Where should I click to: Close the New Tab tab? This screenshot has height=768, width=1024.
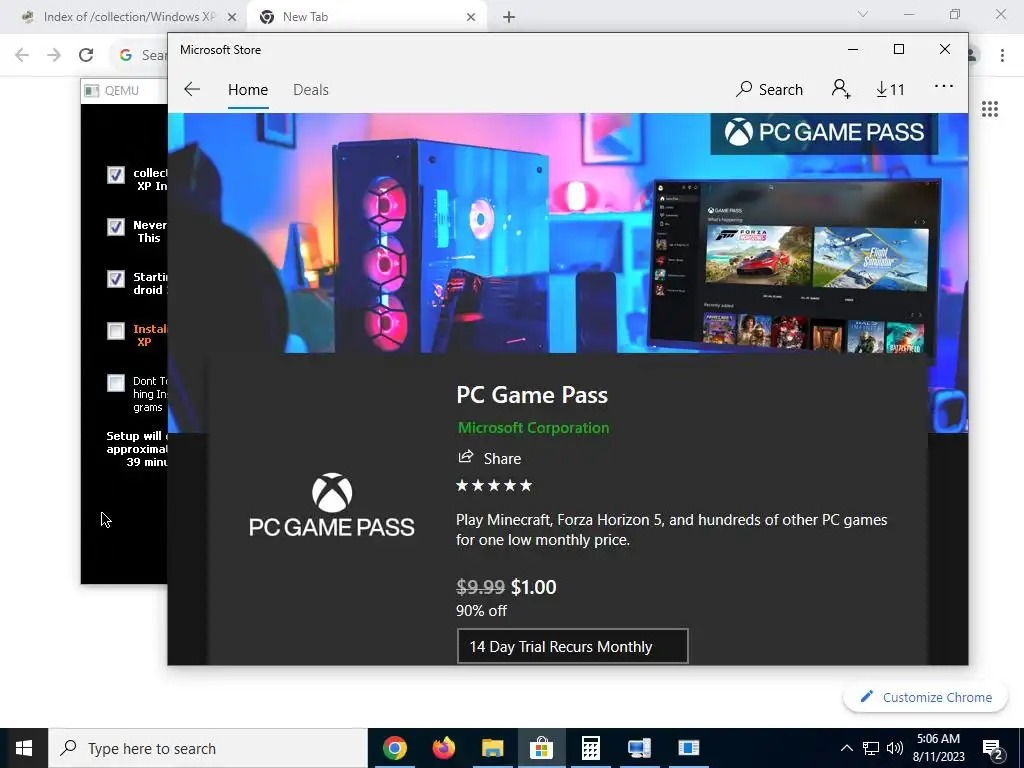471,18
